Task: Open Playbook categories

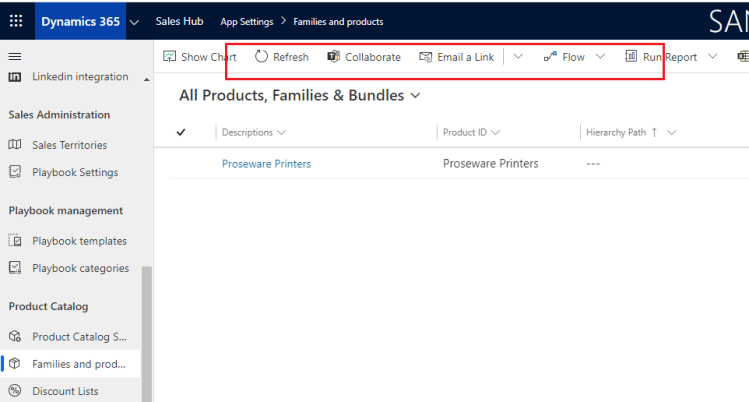Action: tap(81, 268)
